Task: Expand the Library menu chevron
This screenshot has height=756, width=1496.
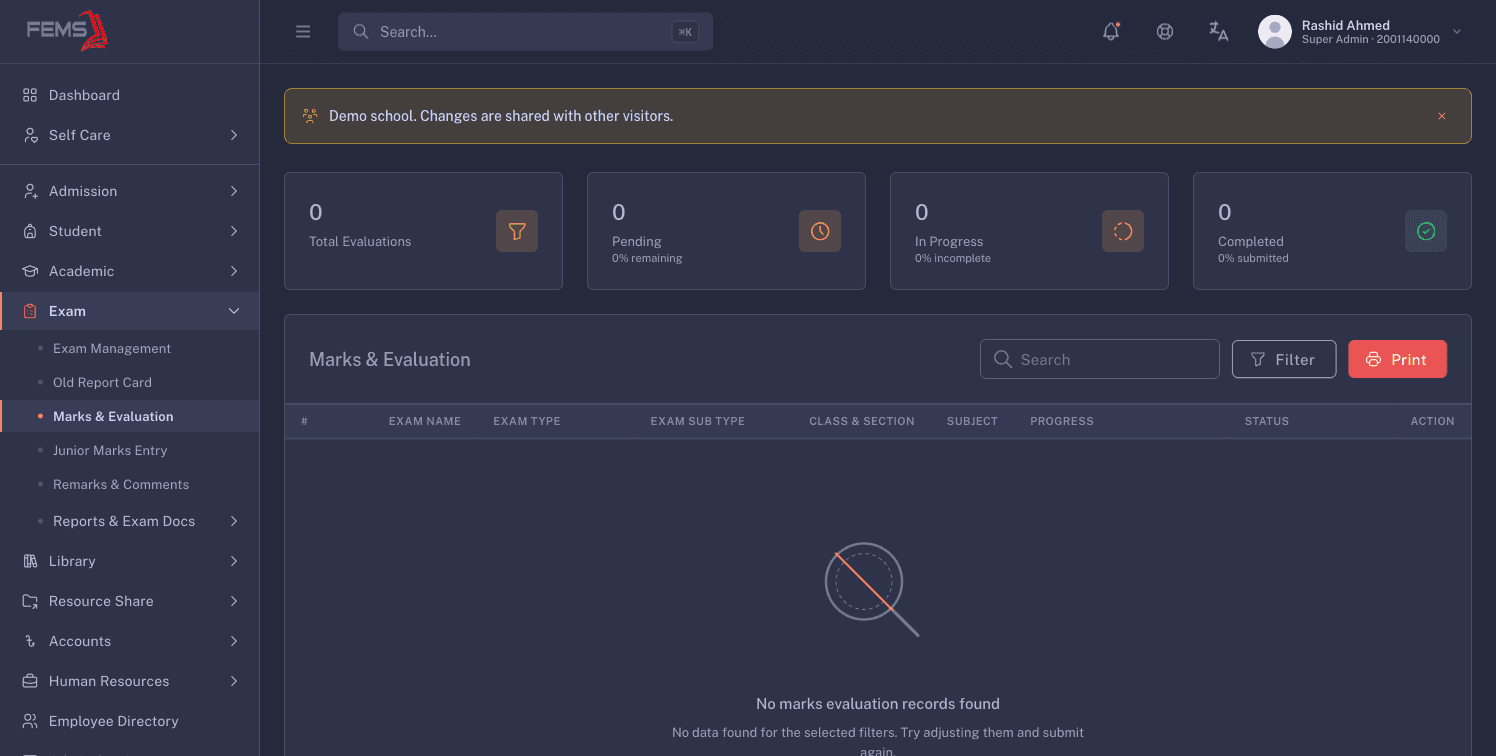Action: pyautogui.click(x=234, y=561)
